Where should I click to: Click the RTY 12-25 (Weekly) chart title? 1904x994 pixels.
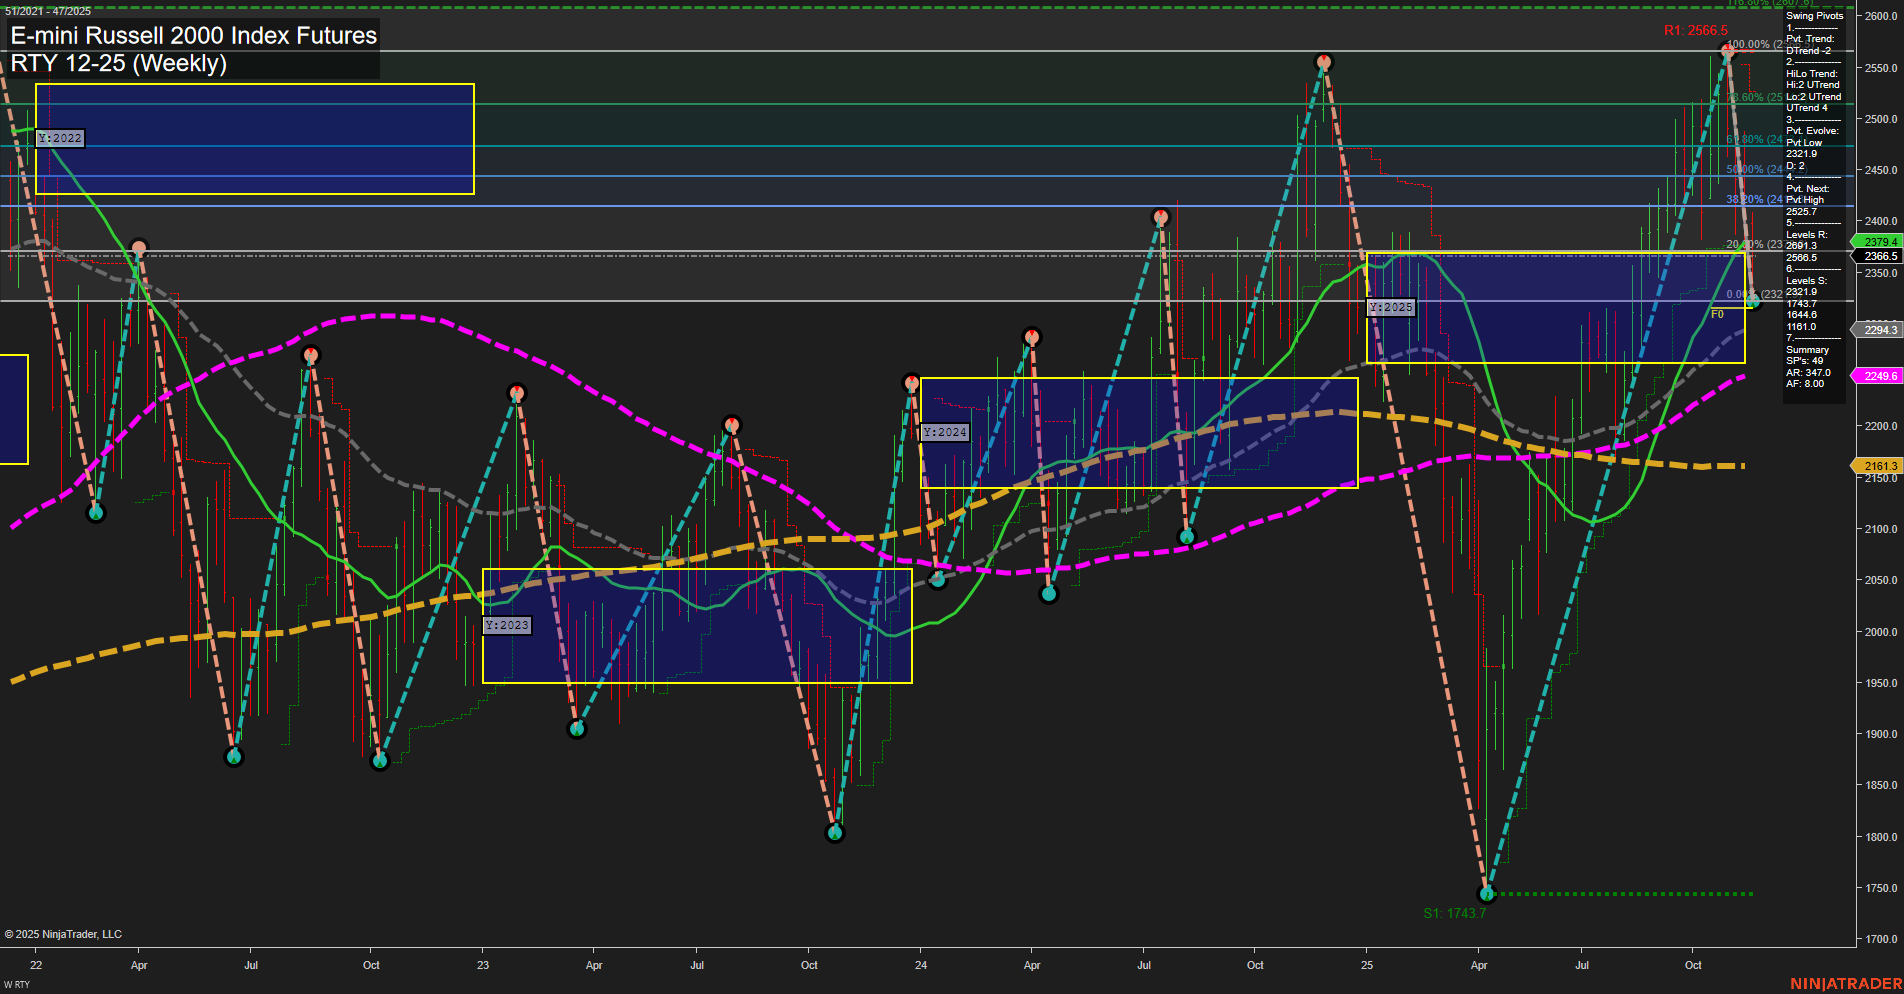coord(120,64)
